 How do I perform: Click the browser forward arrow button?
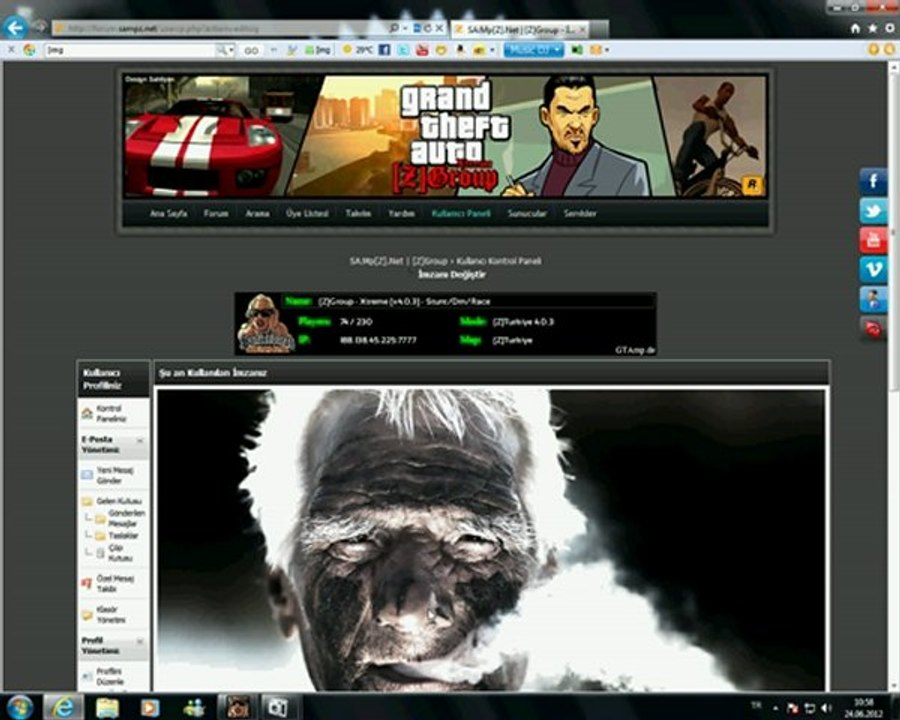pos(39,27)
